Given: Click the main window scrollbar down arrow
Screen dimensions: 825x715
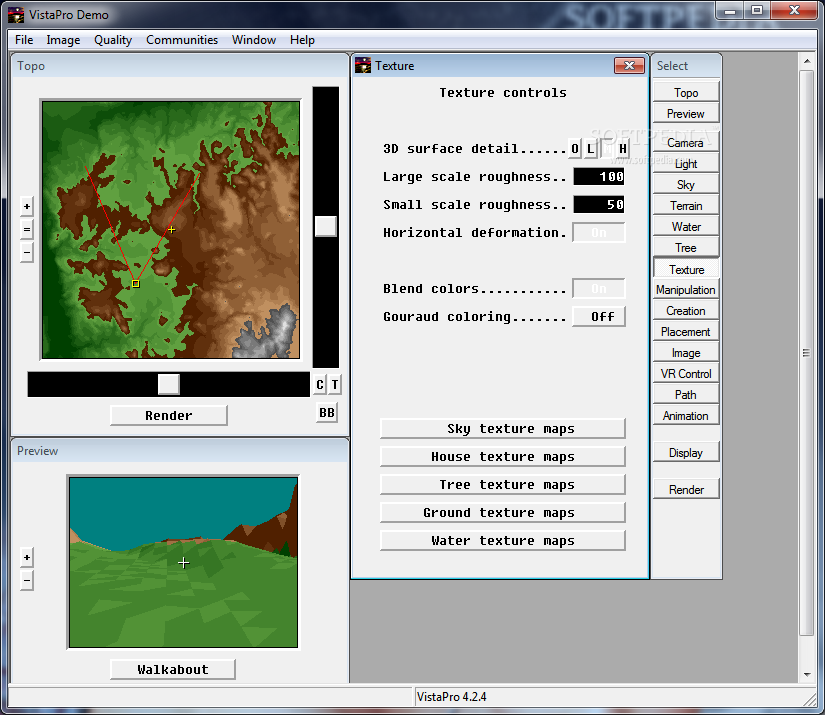Looking at the screenshot, I should [807, 674].
